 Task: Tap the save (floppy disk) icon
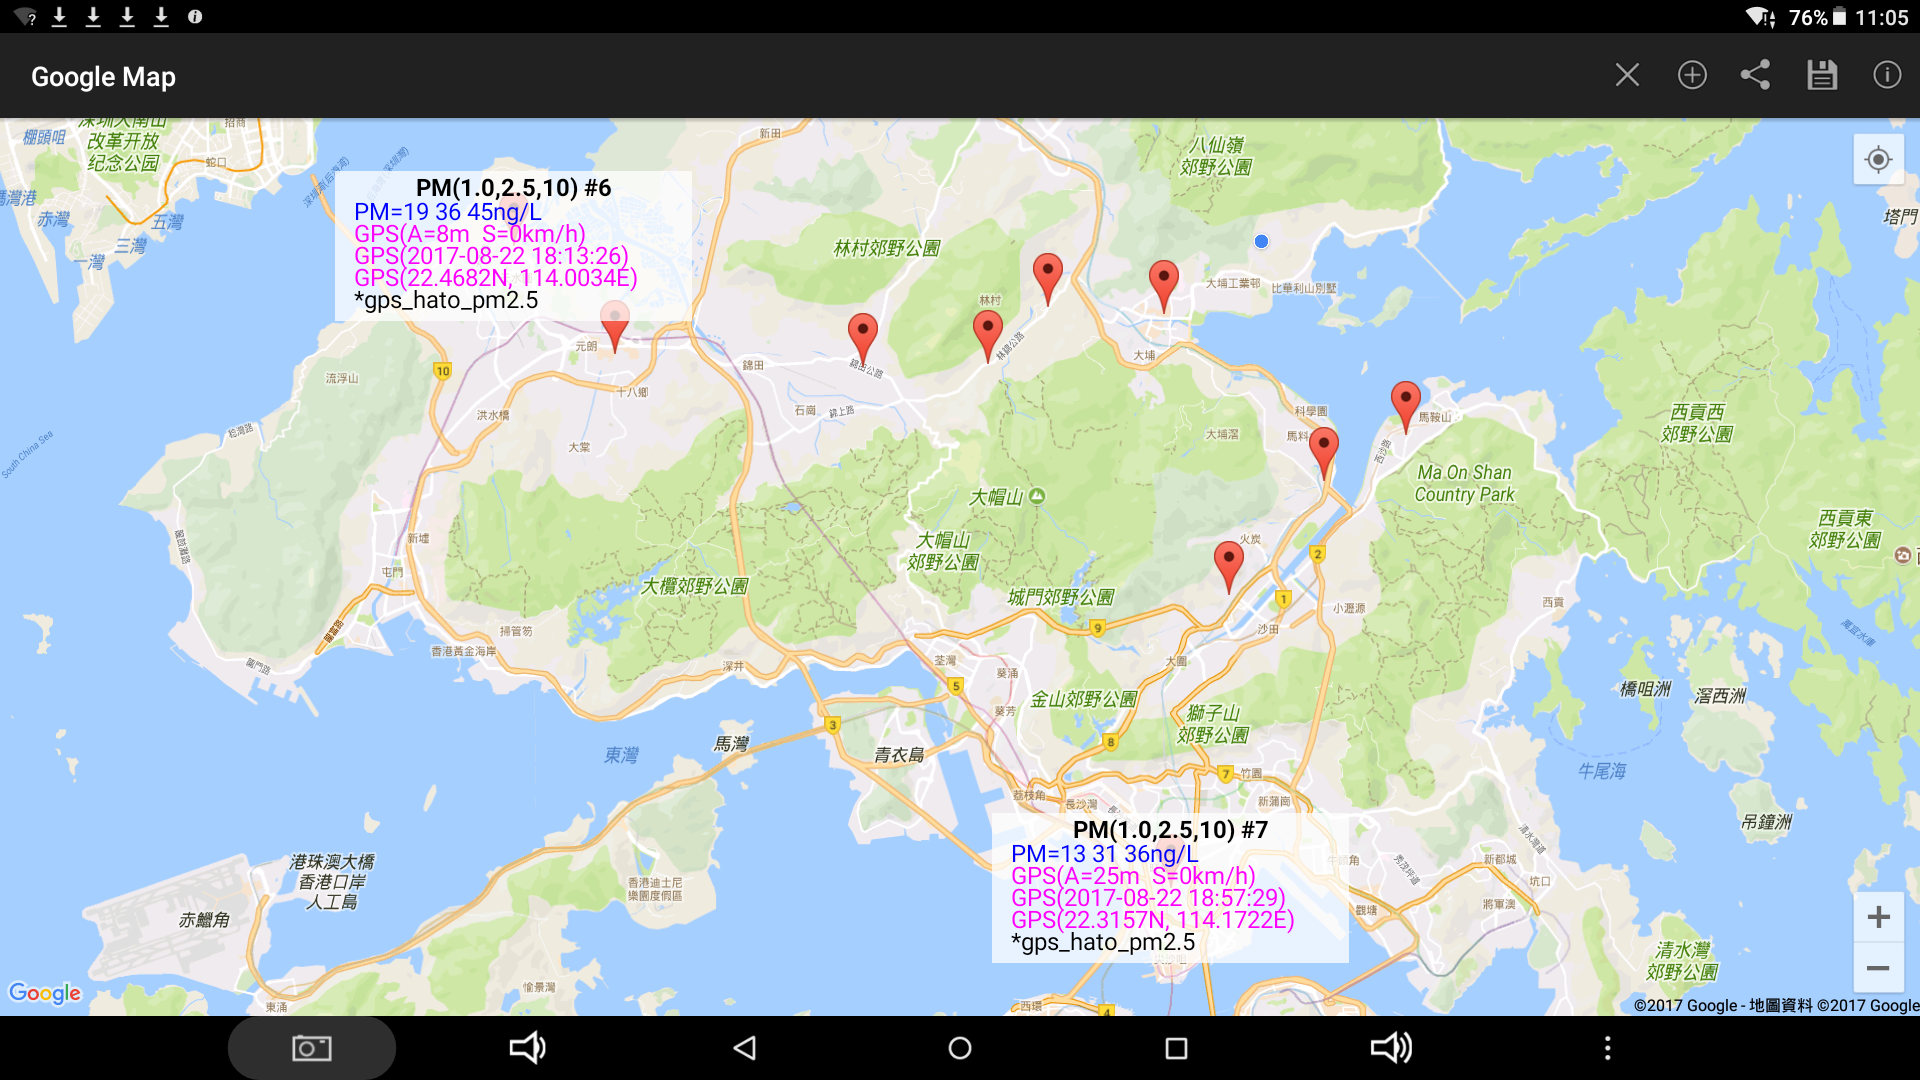pyautogui.click(x=1822, y=75)
